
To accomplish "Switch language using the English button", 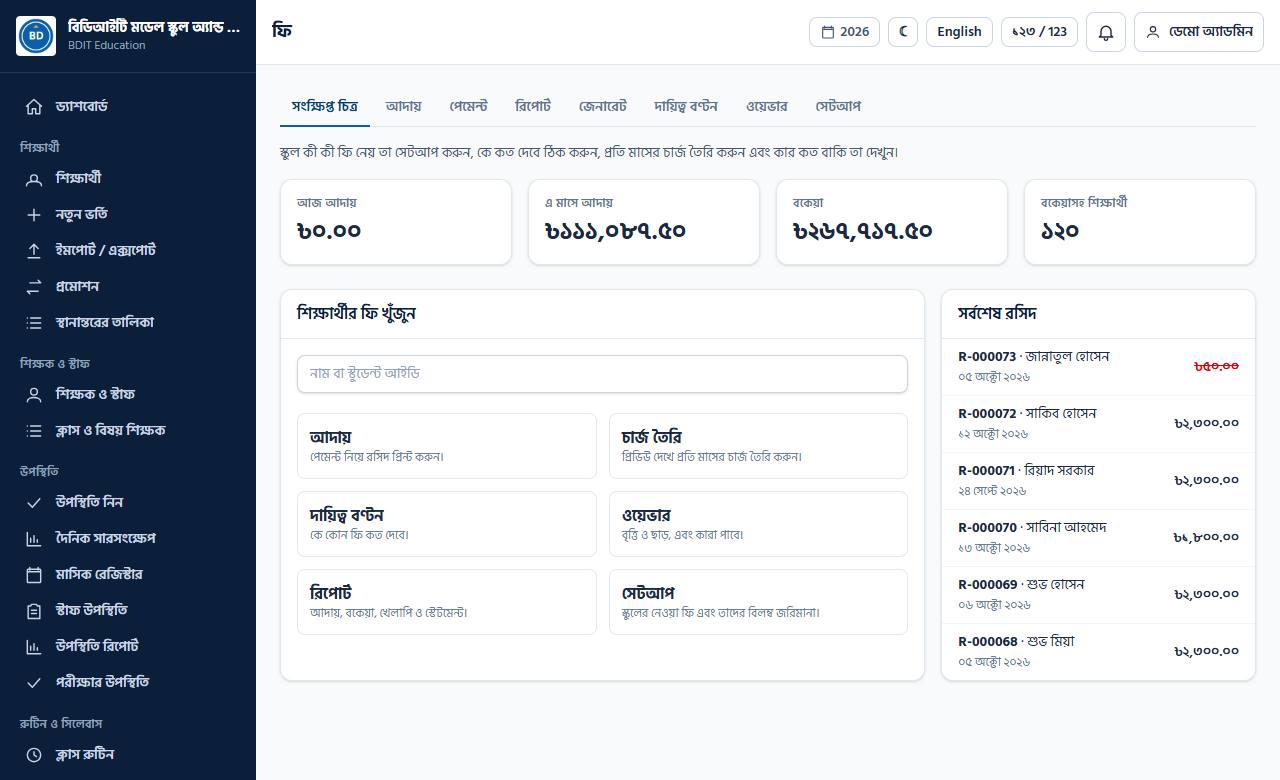I will click(x=959, y=32).
